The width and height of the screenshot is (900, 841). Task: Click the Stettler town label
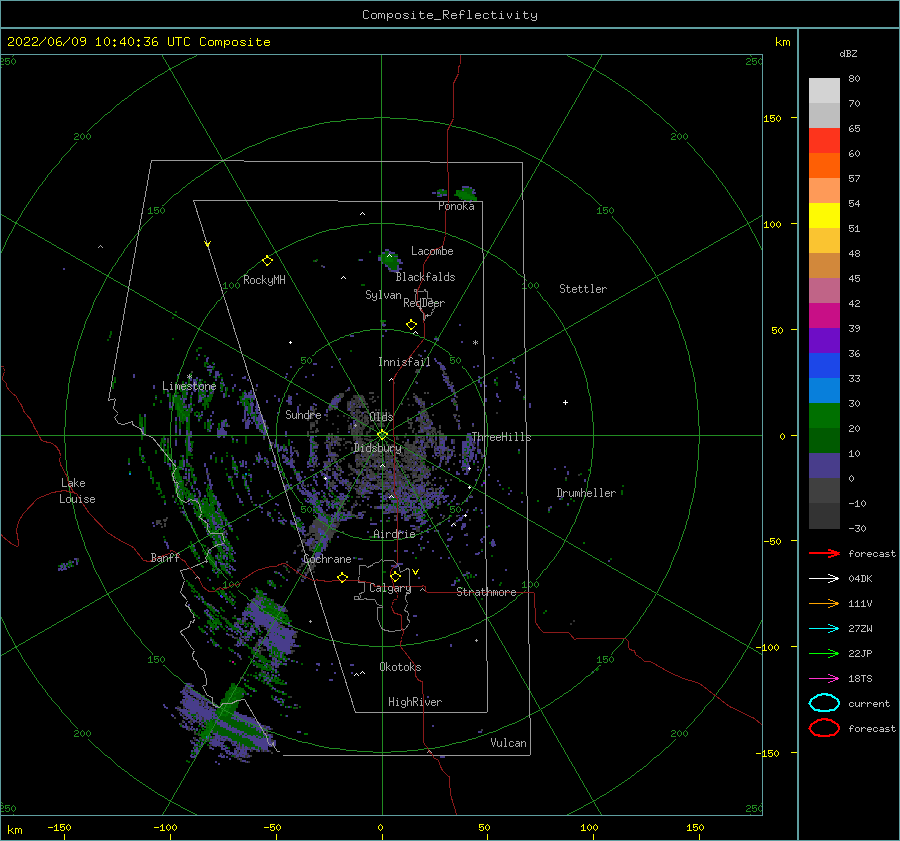(583, 289)
